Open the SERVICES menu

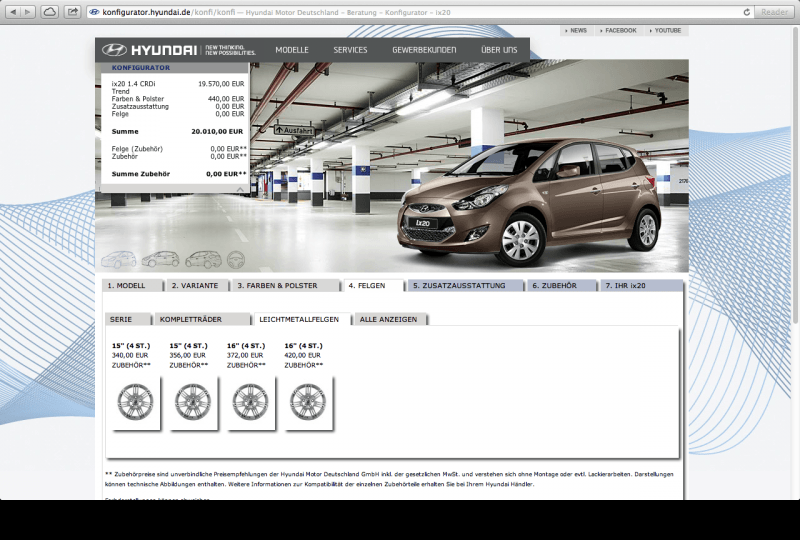(x=350, y=50)
